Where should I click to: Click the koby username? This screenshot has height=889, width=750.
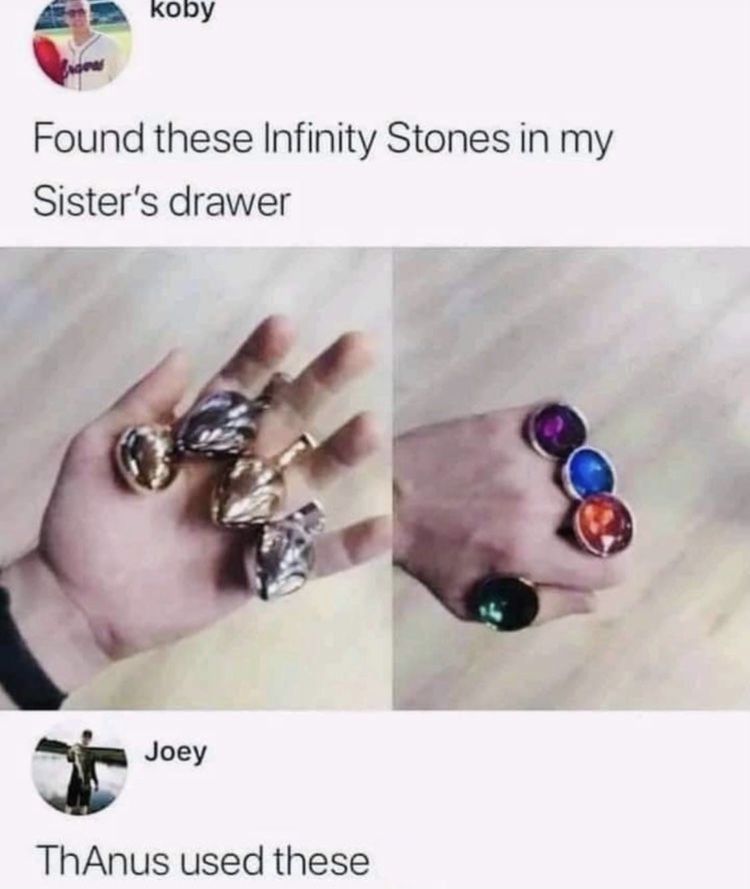click(x=183, y=10)
